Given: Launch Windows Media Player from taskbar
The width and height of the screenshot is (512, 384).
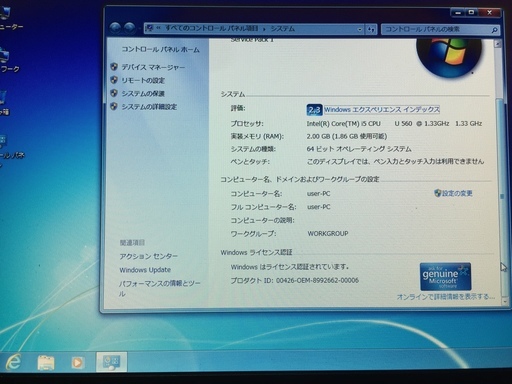Looking at the screenshot, I should tap(77, 362).
